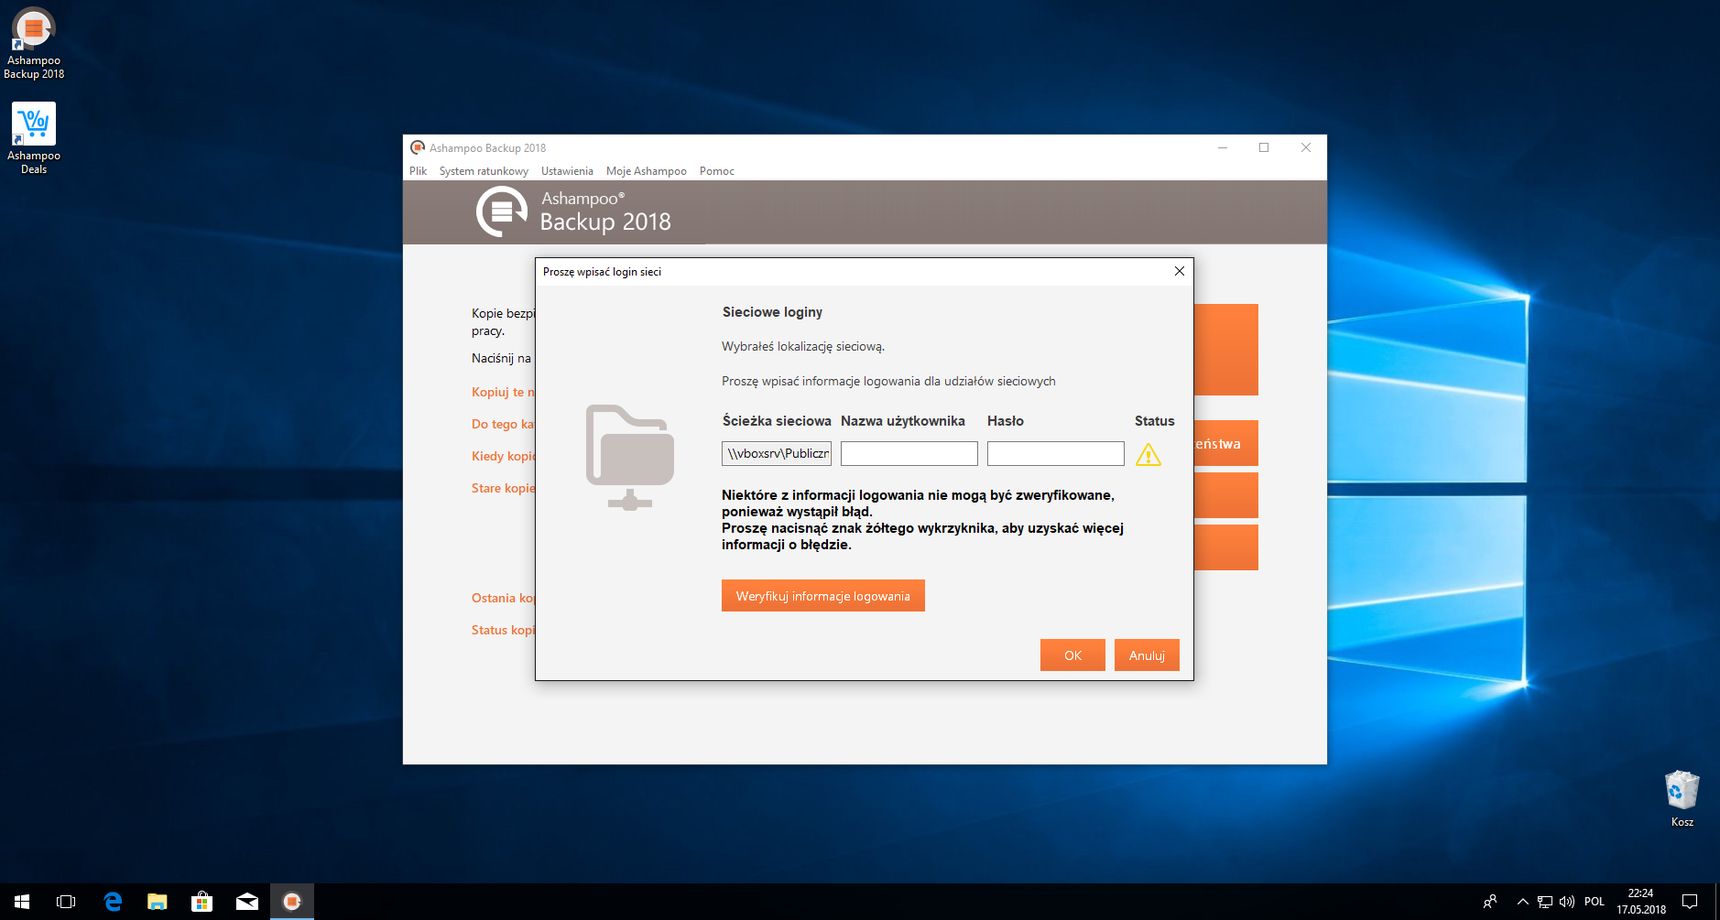The width and height of the screenshot is (1720, 920).
Task: Click the volume speaker tray icon
Action: pos(1567,902)
